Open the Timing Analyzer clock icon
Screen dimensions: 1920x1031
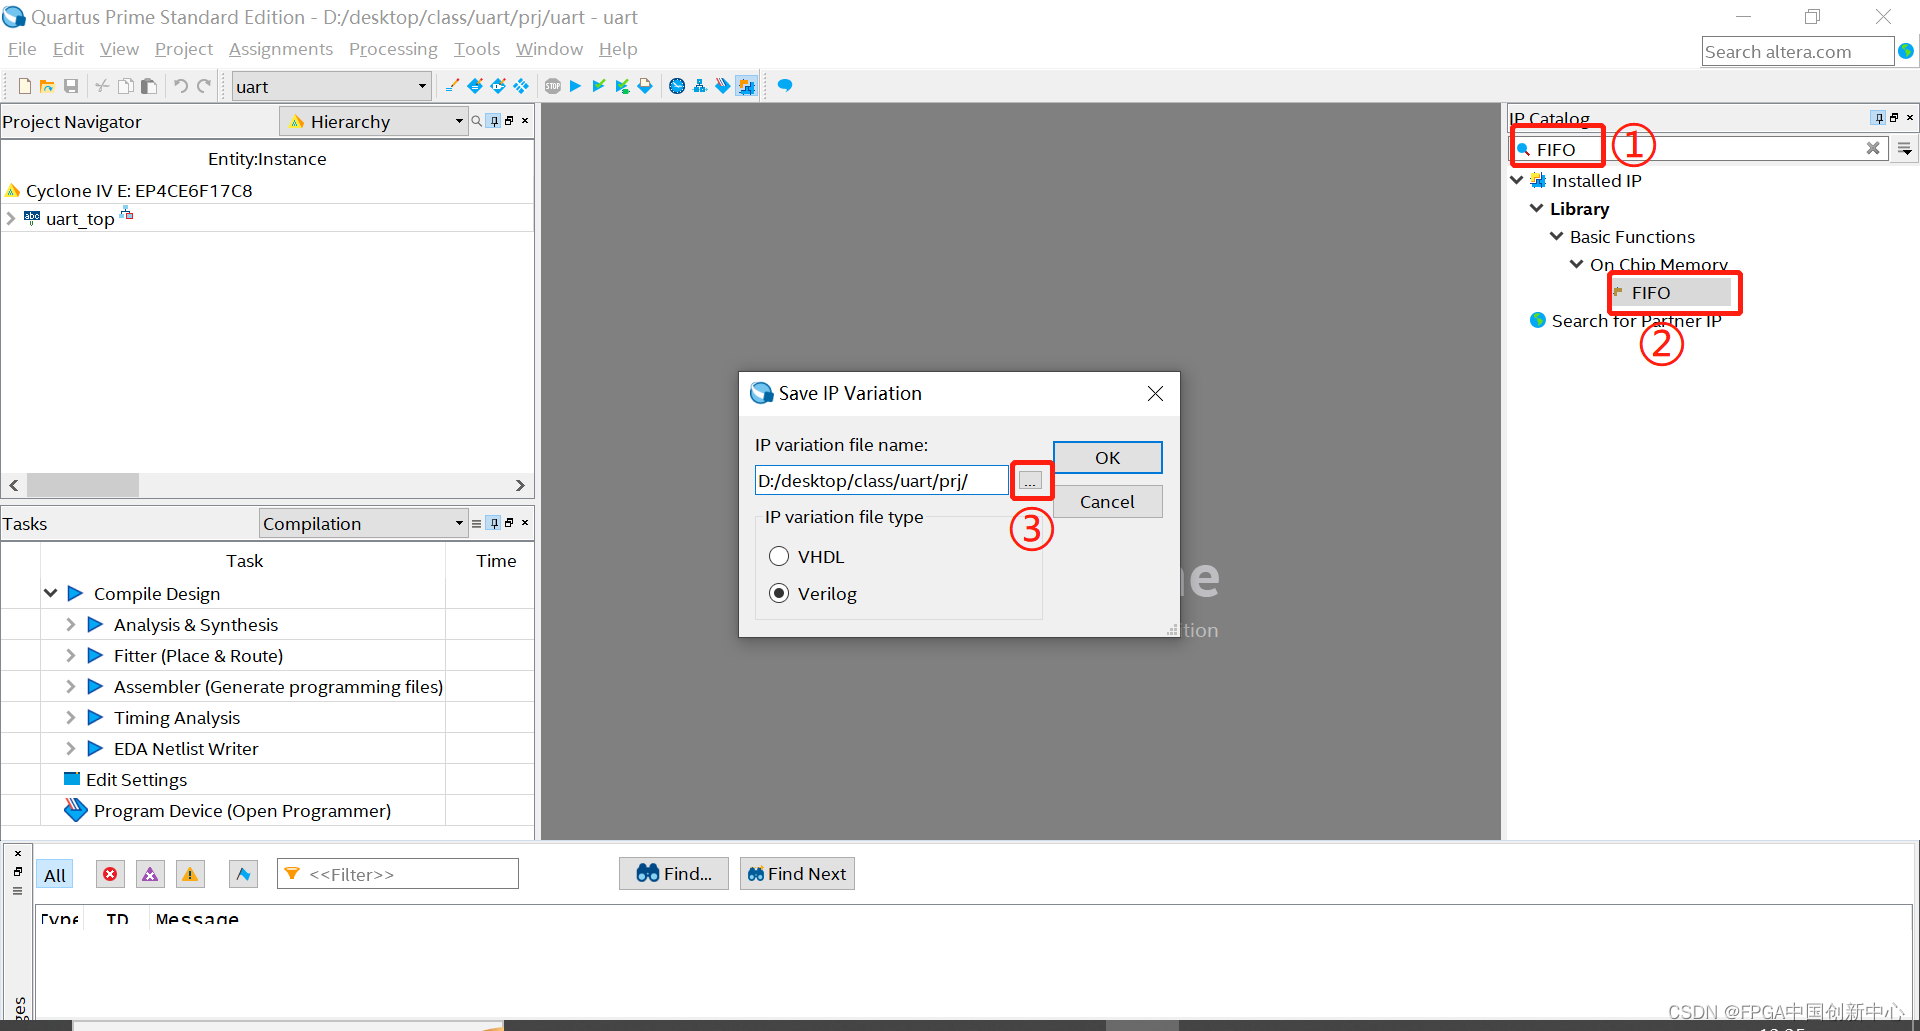tap(677, 86)
